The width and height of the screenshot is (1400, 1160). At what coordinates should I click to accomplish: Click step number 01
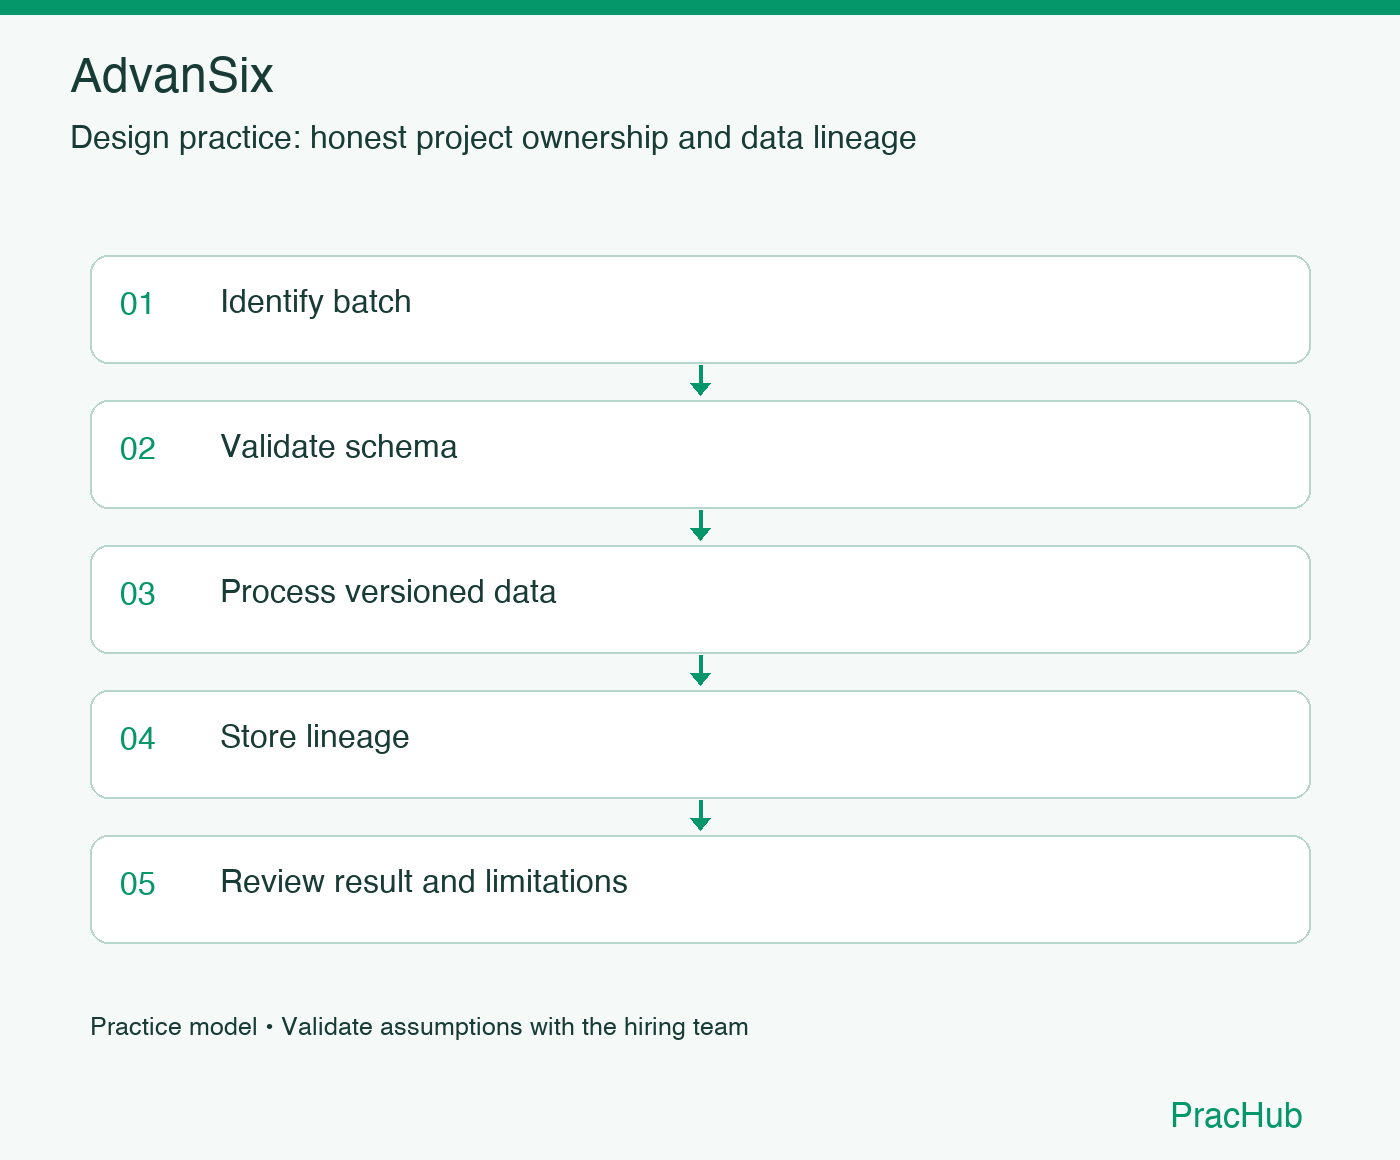click(137, 304)
